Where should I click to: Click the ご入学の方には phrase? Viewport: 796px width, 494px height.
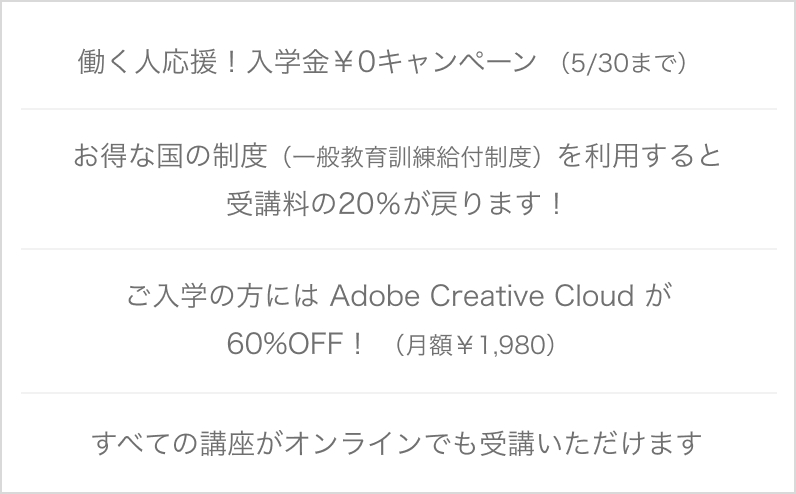222,296
